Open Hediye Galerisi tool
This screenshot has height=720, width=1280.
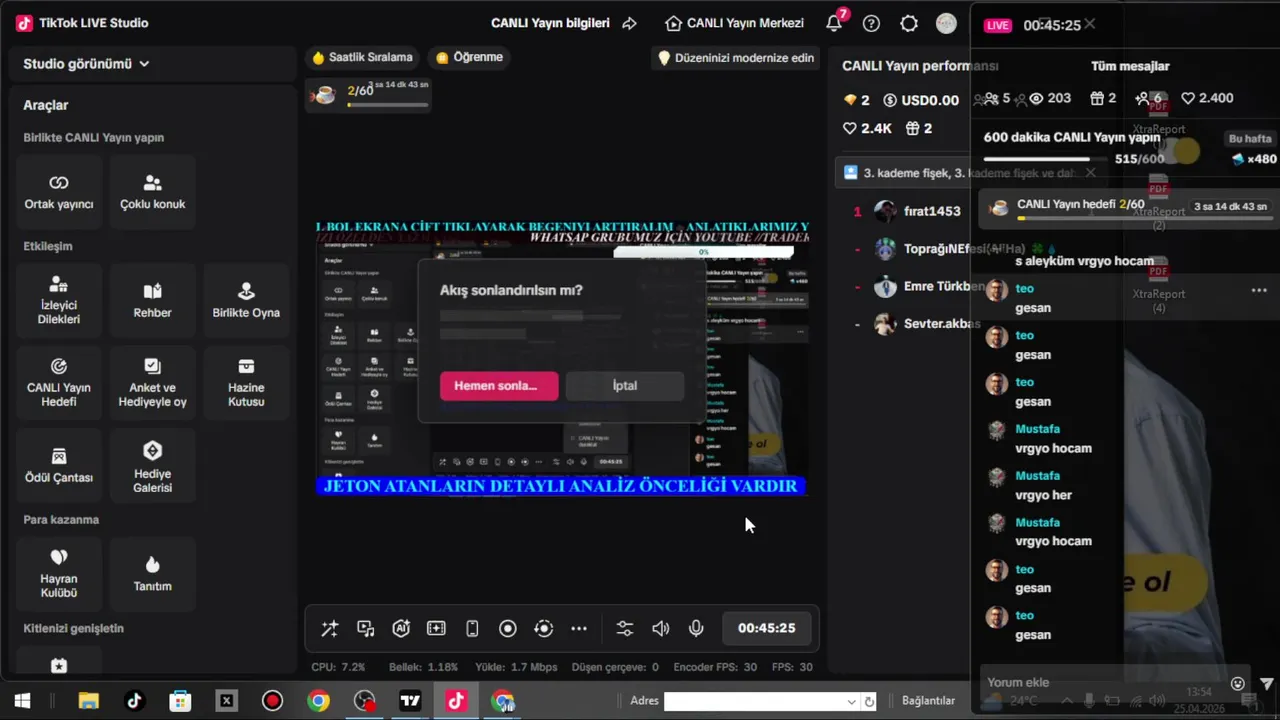click(x=152, y=466)
